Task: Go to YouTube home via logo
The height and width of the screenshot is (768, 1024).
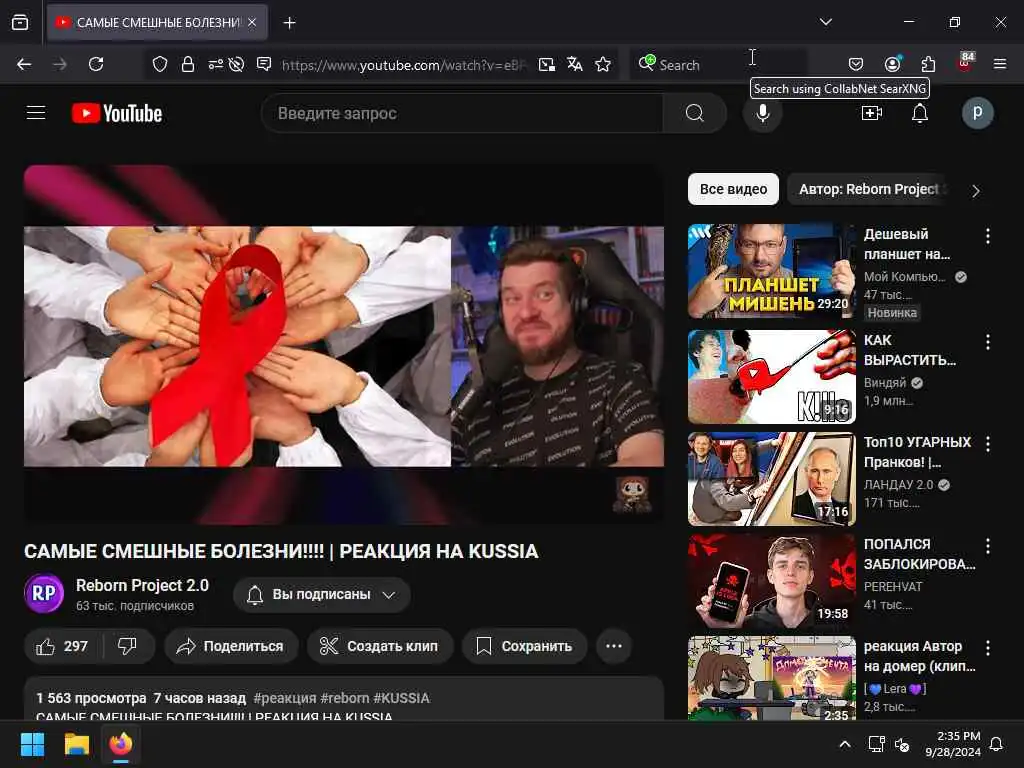Action: [x=117, y=113]
